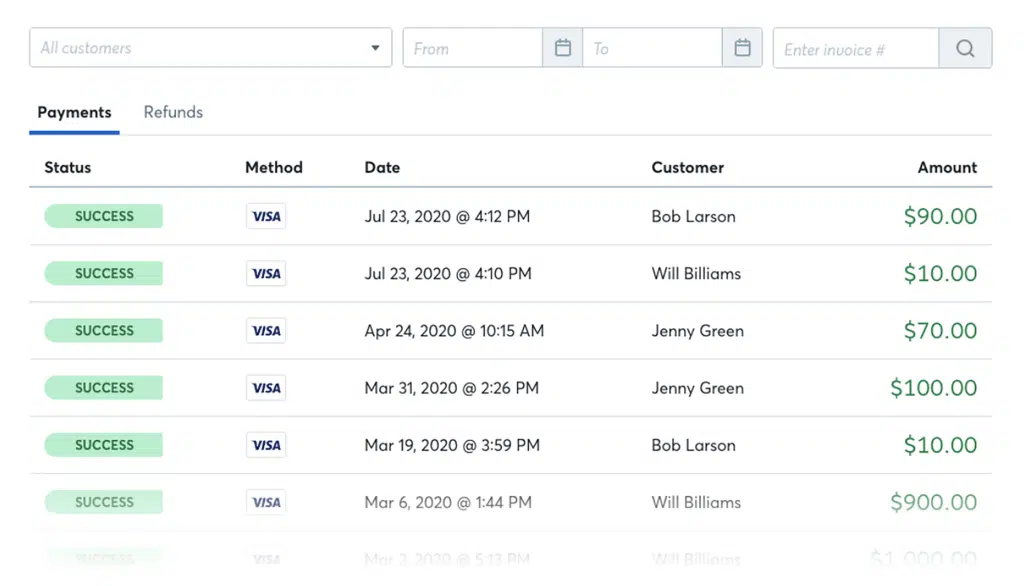Click the Enter invoice # field
Viewport: 1024px width, 586px height.
[x=856, y=48]
